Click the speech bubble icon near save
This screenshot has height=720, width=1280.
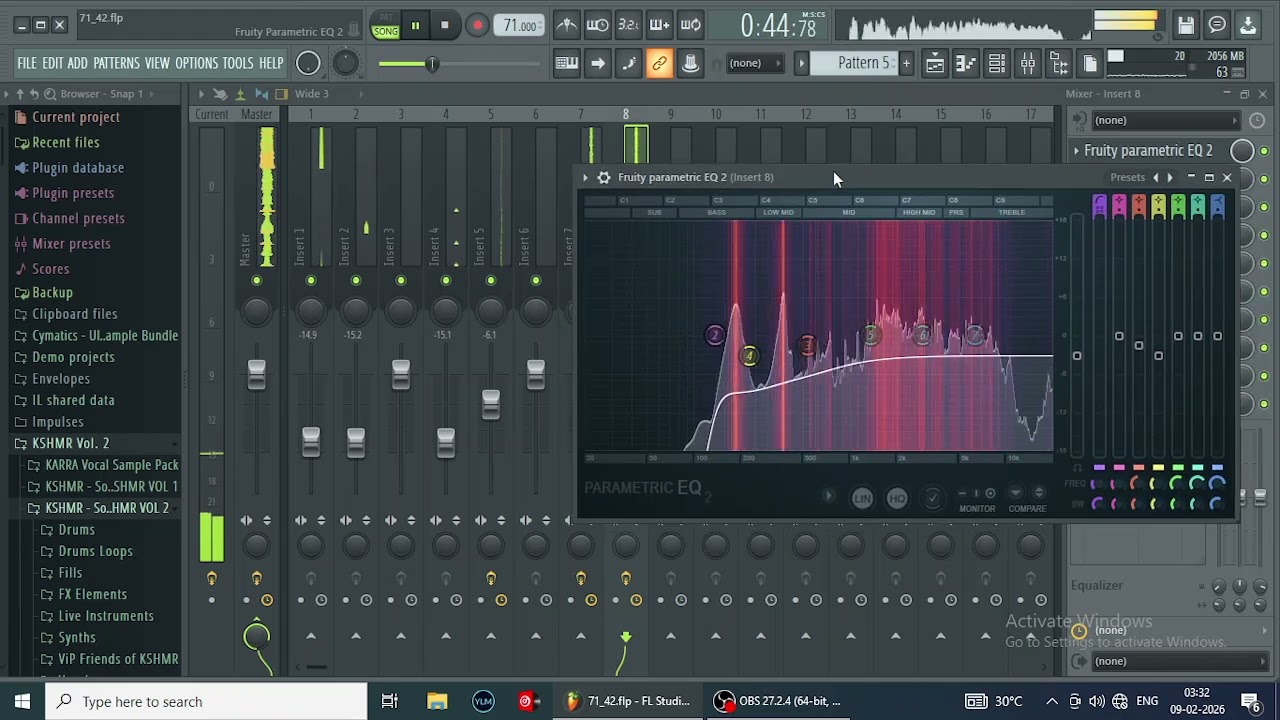(1217, 25)
